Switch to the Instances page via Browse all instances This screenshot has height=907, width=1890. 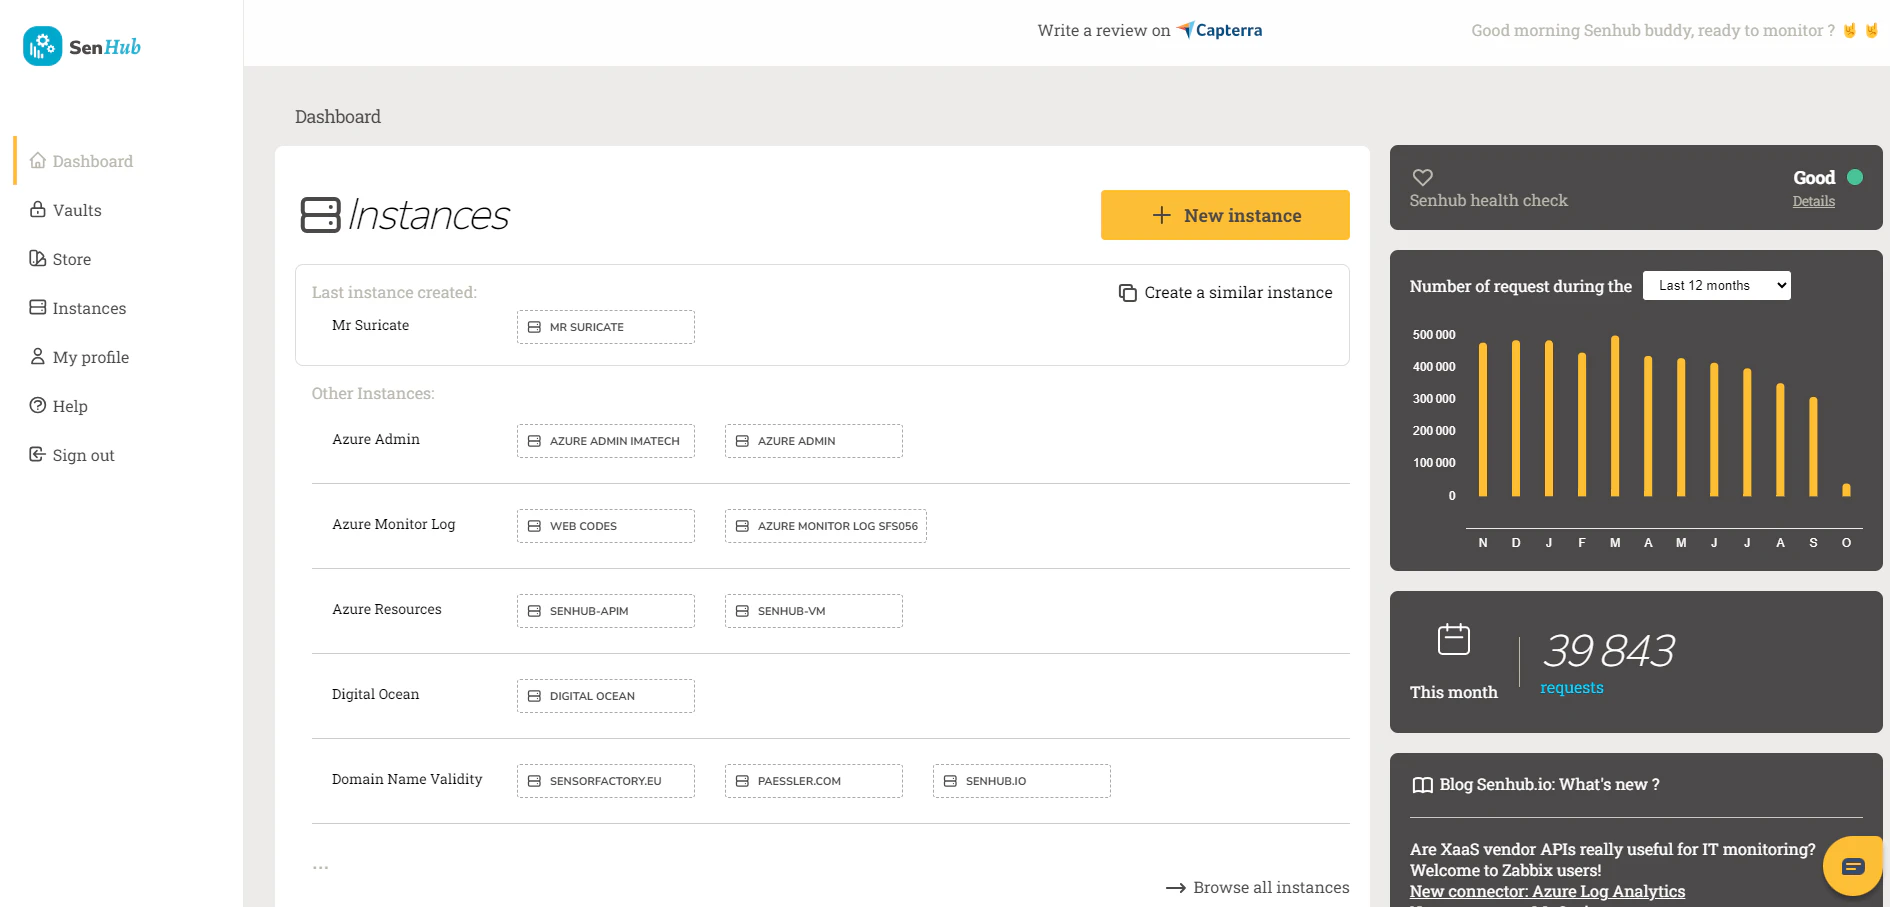[1271, 887]
